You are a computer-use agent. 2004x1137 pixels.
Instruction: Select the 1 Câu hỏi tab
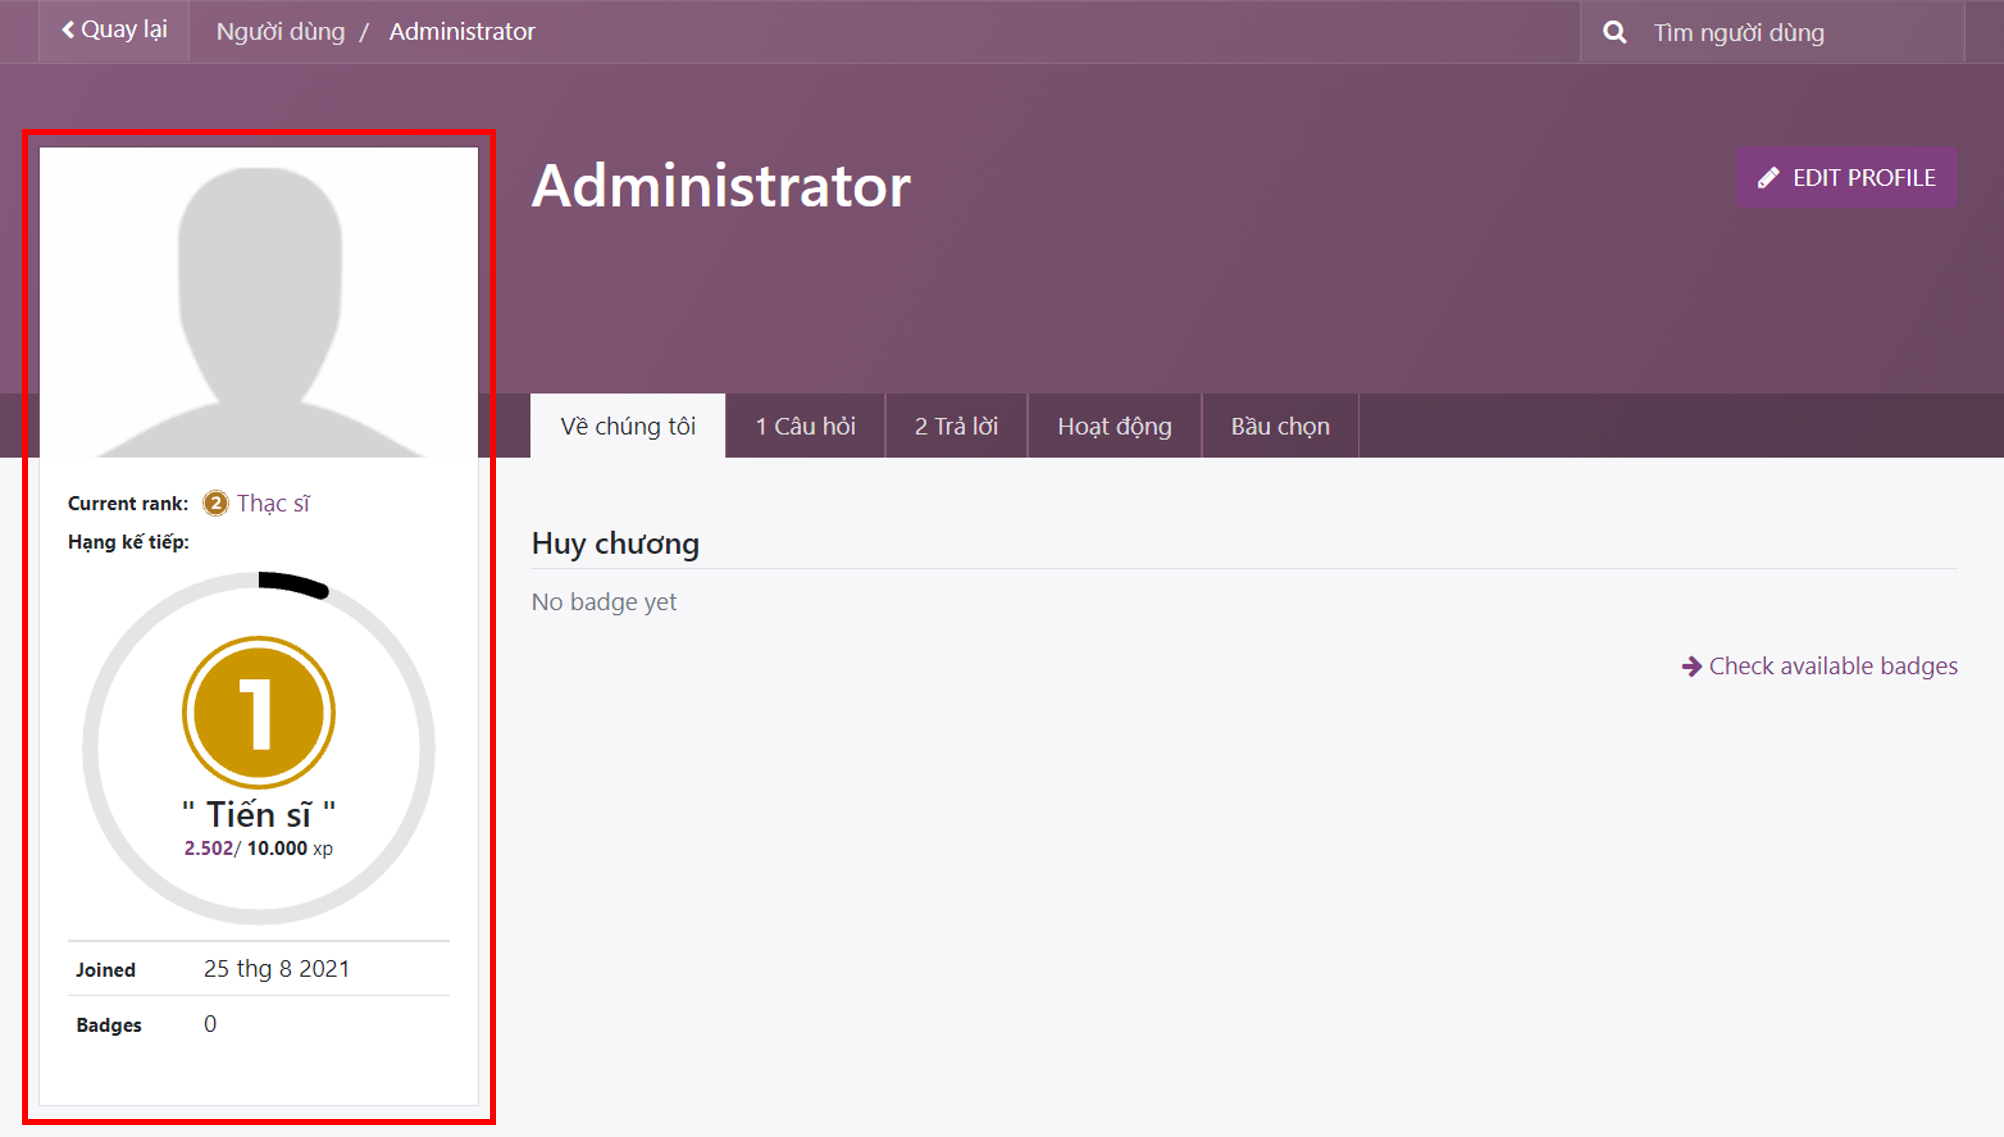click(x=805, y=425)
